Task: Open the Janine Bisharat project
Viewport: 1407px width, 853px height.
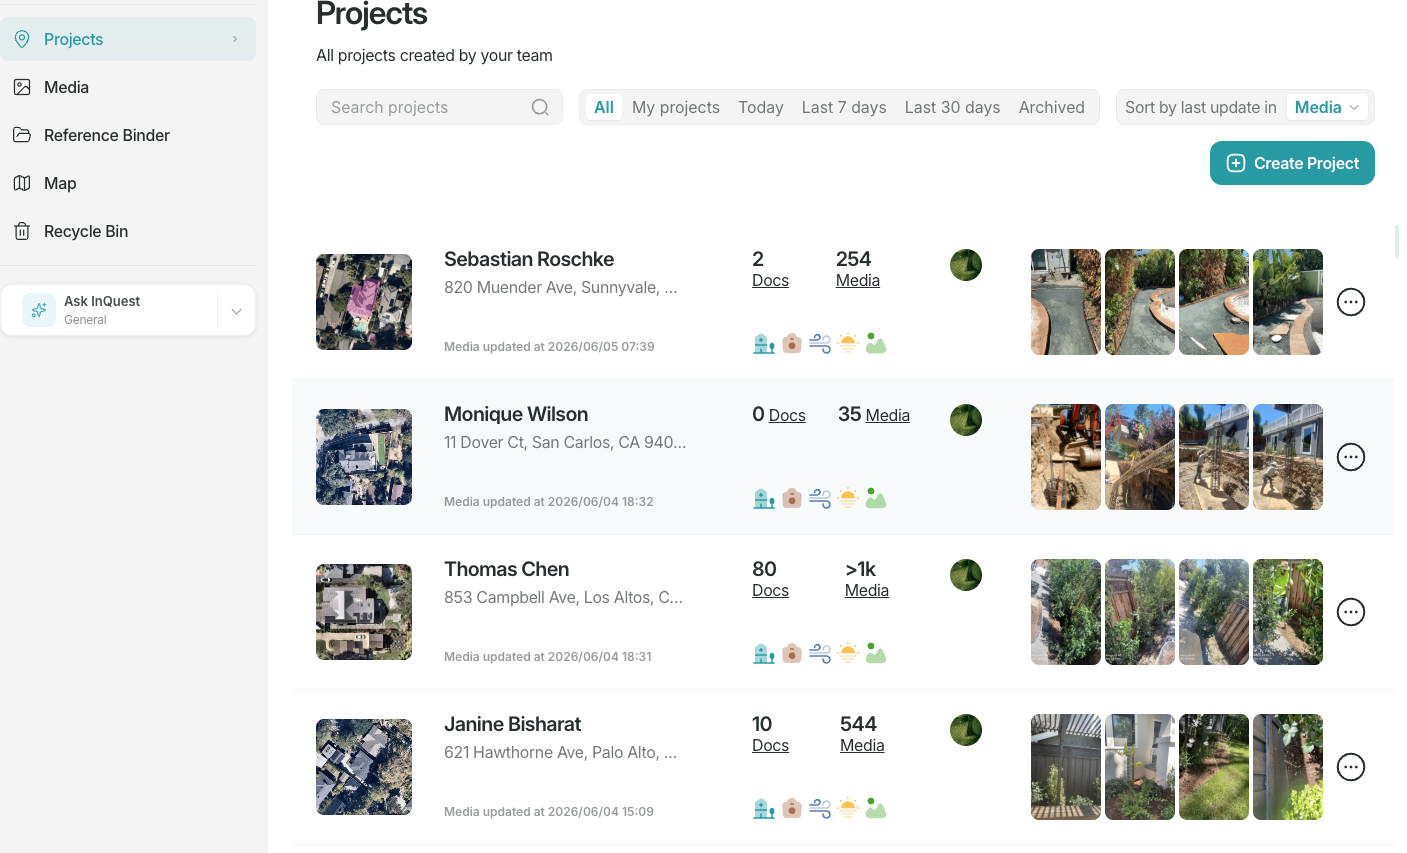Action: [512, 724]
